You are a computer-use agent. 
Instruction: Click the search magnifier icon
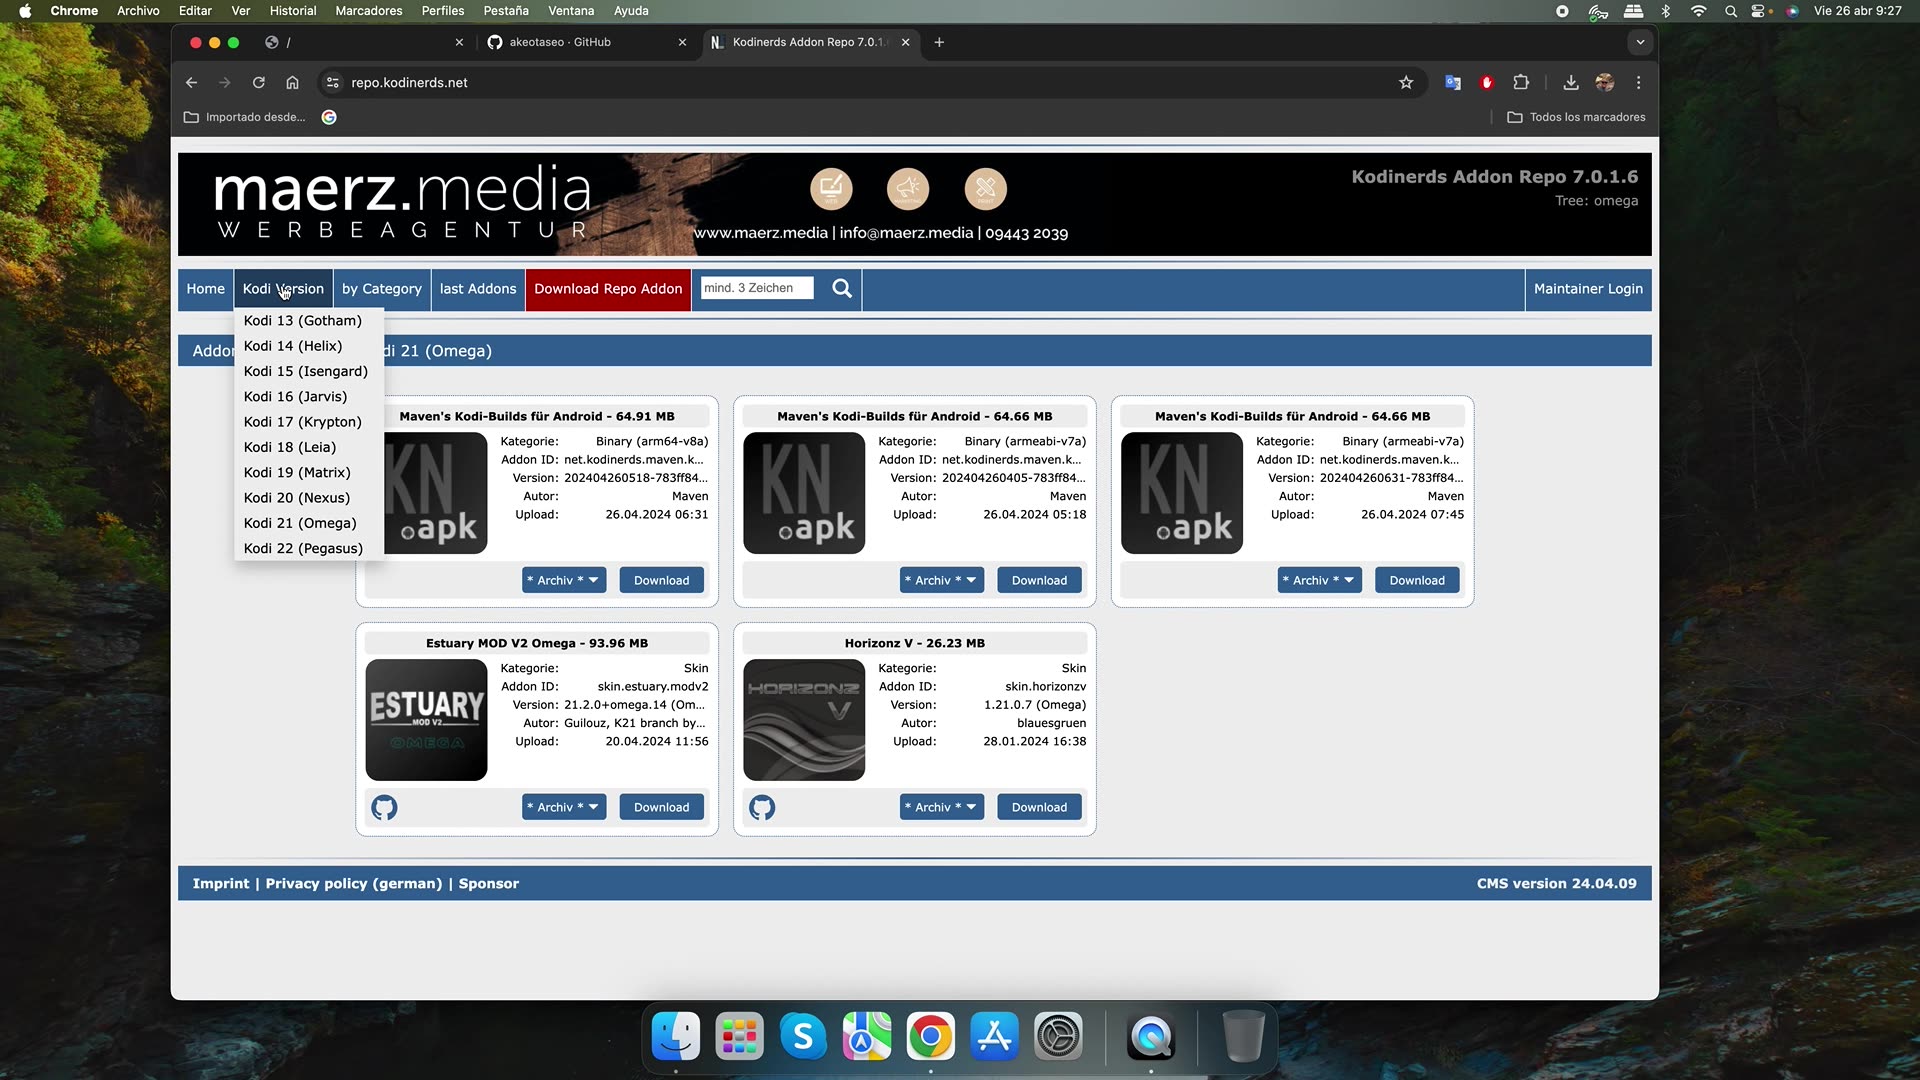(842, 289)
